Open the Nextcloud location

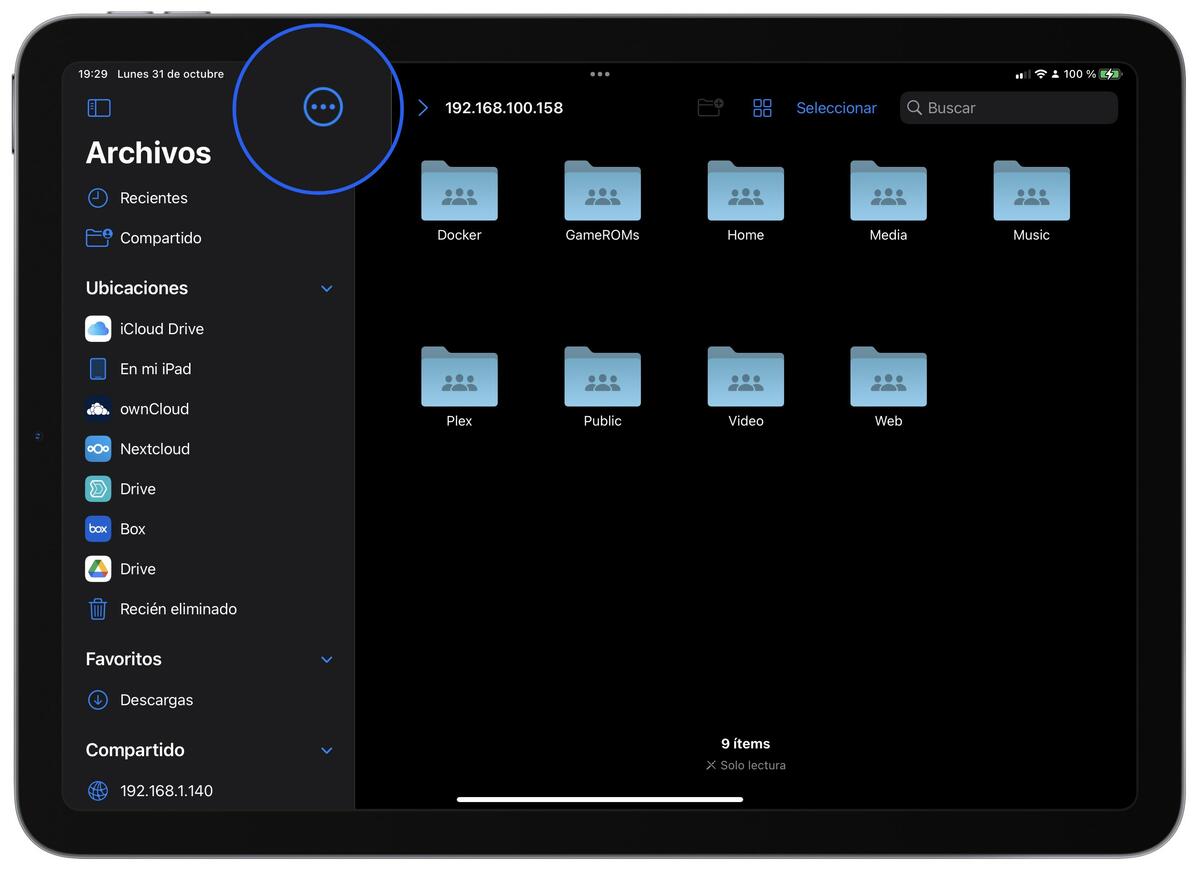pos(208,449)
